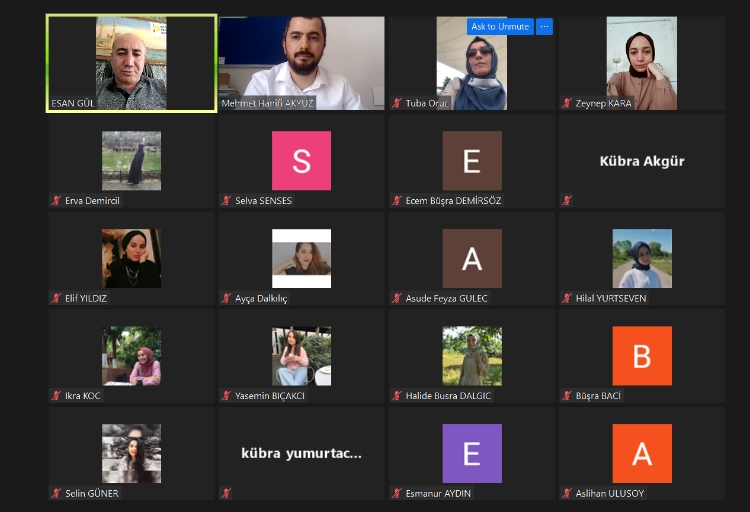Select the orange B avatar of Büşra BACİ

tap(642, 356)
